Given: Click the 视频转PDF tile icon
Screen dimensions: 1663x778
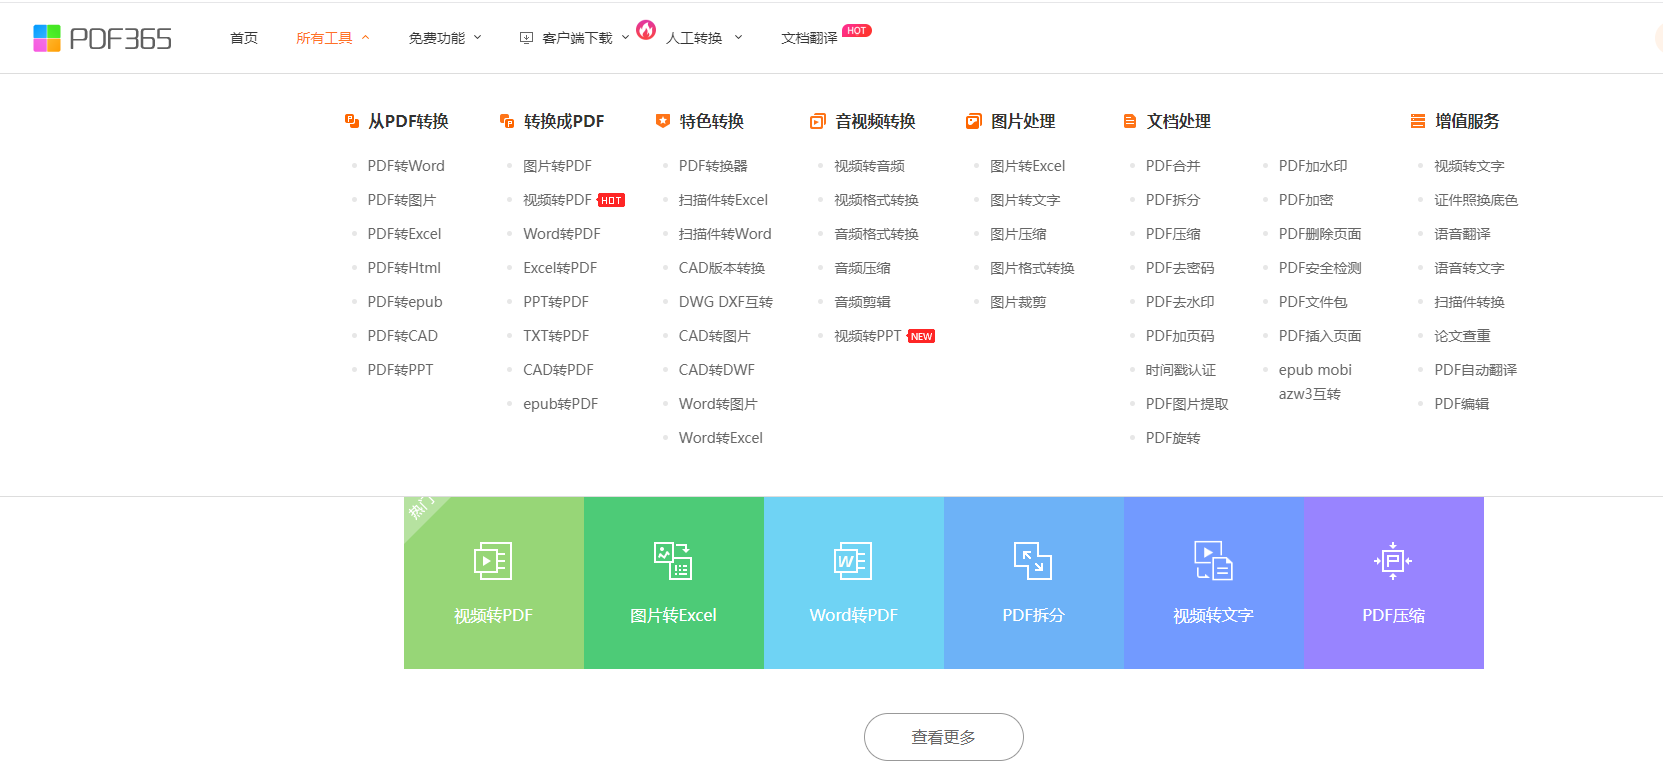Looking at the screenshot, I should [493, 561].
